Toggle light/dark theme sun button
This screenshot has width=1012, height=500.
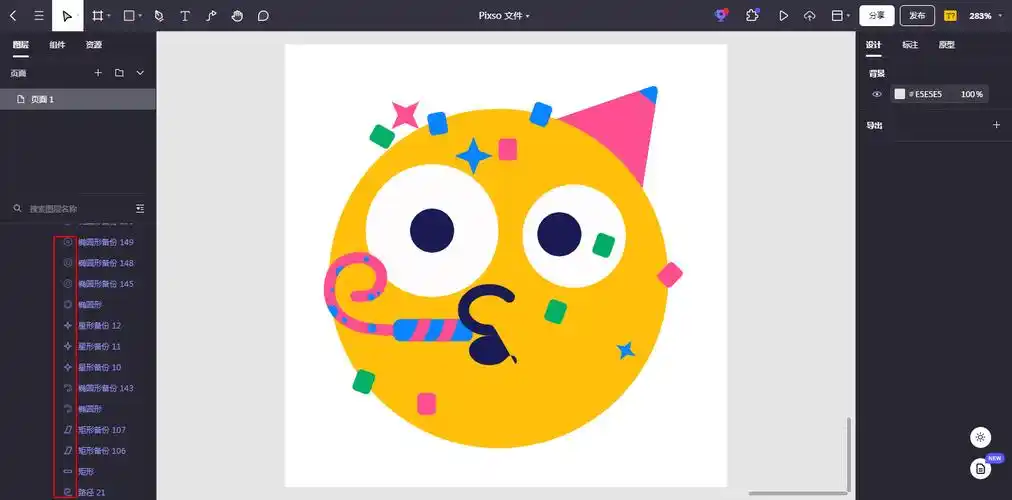(980, 437)
